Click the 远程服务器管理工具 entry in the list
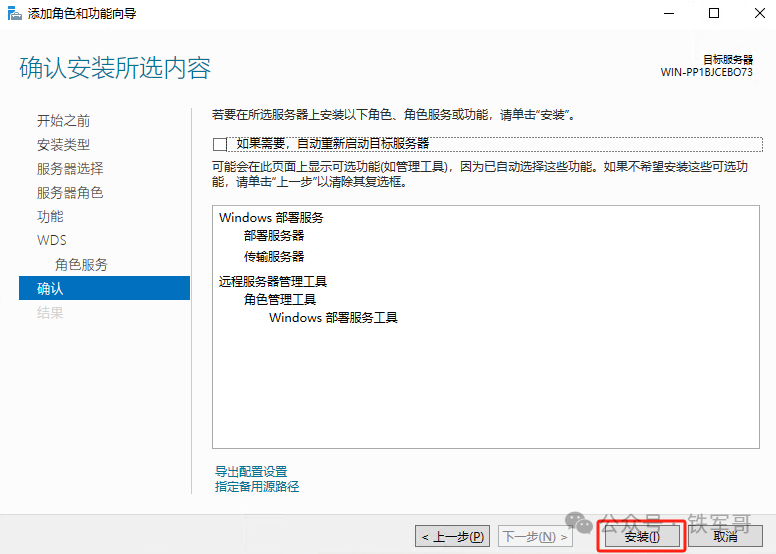The height and width of the screenshot is (554, 776). coord(273,282)
